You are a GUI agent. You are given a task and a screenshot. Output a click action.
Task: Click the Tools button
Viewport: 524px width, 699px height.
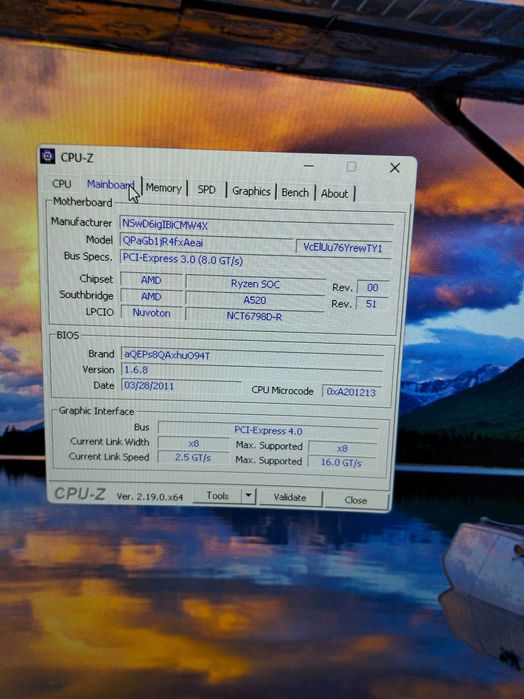click(217, 496)
